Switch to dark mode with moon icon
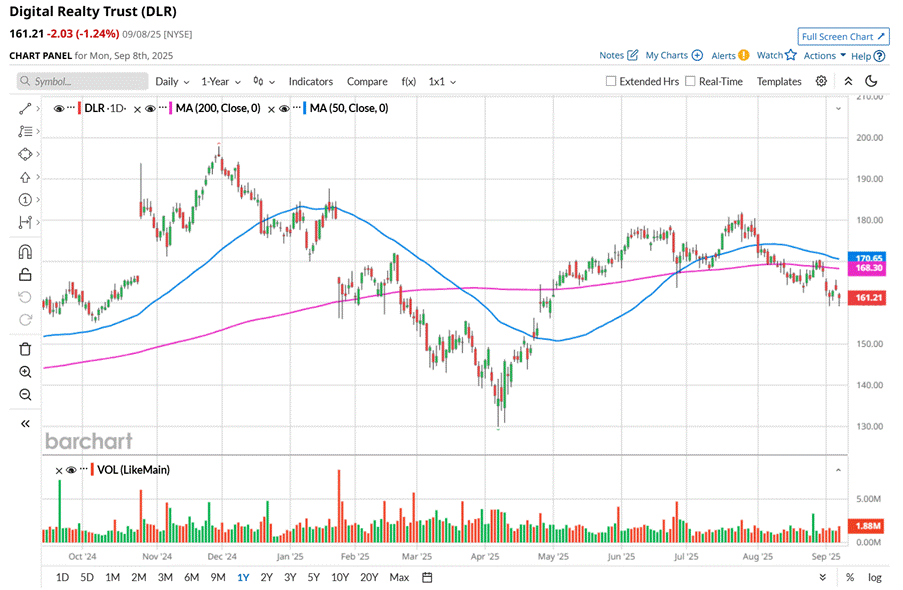 [x=871, y=81]
